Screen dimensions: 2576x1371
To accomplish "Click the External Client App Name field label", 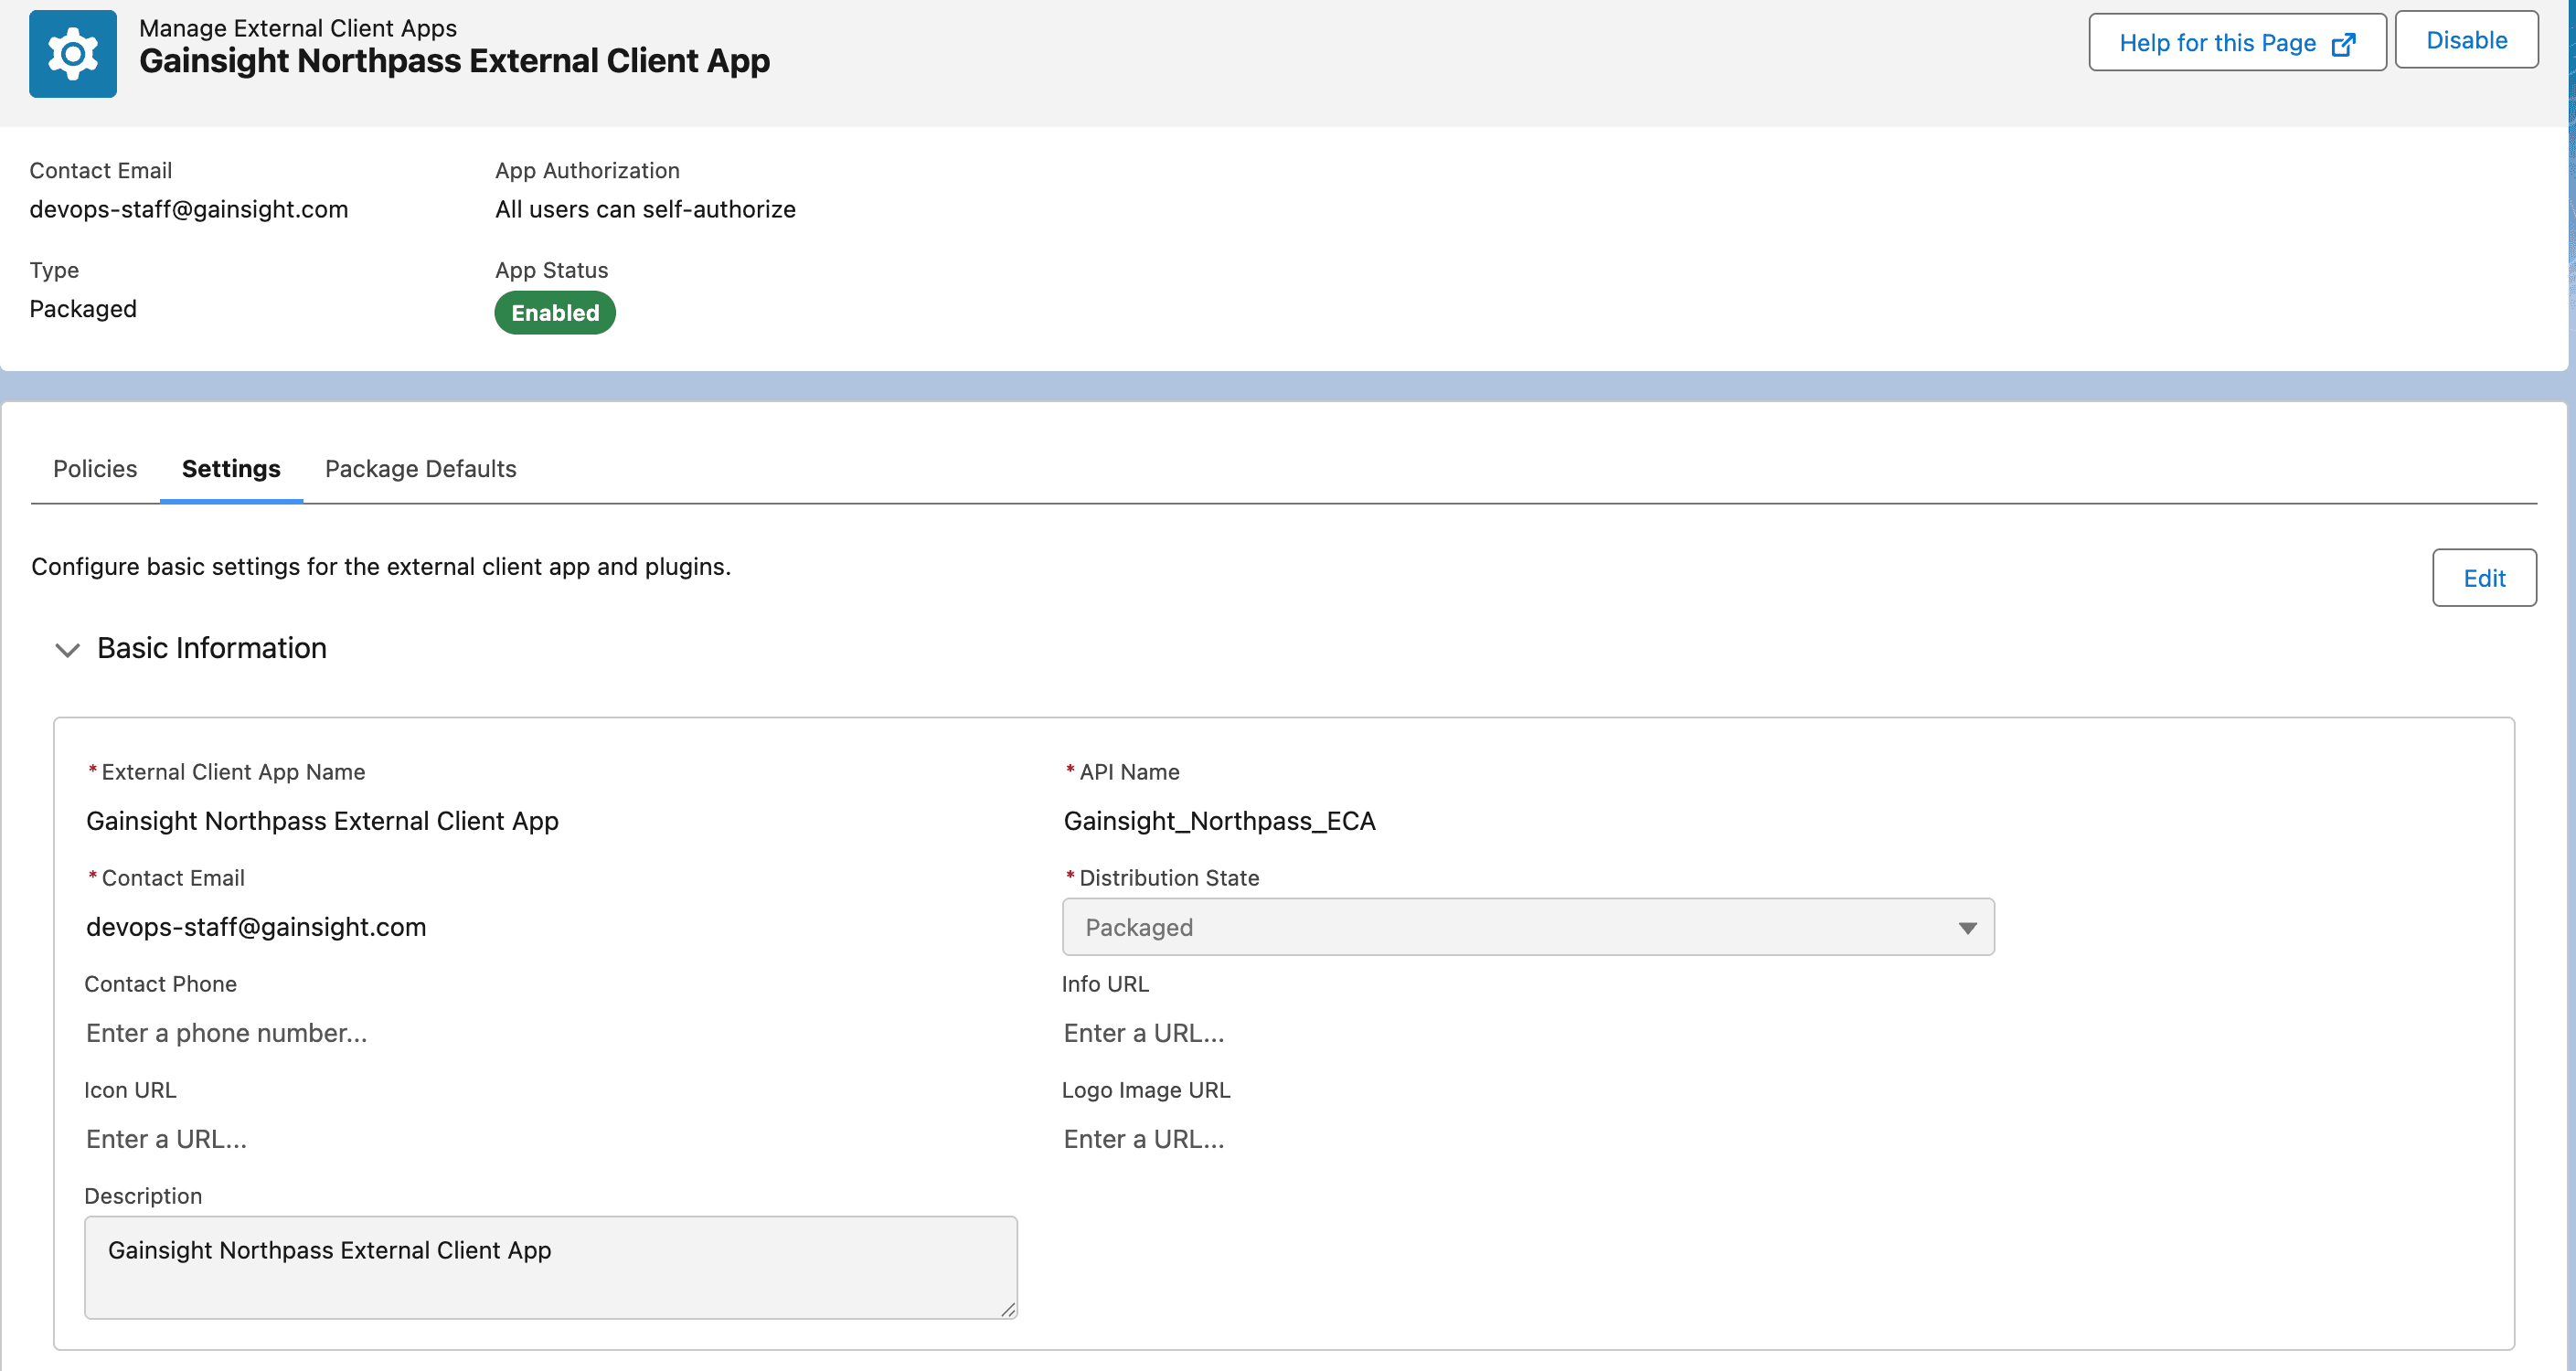I will tap(233, 772).
